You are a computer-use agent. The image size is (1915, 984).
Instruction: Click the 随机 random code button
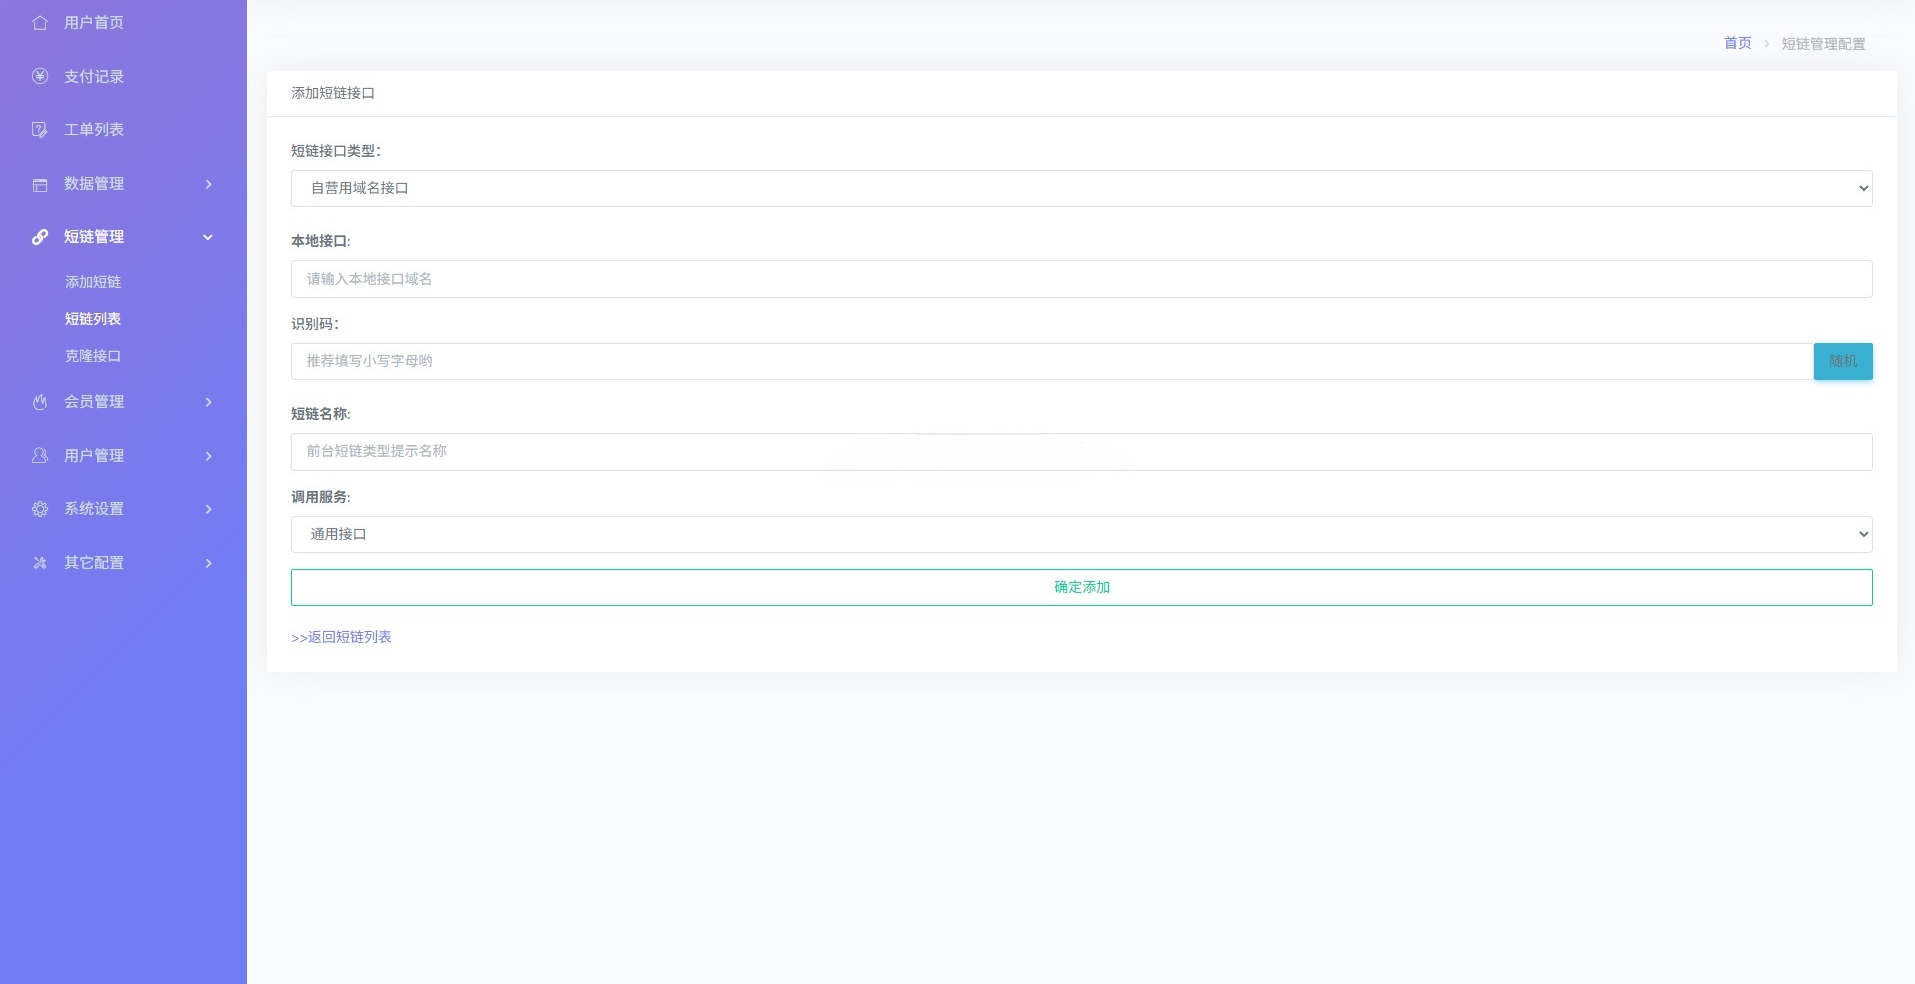coord(1842,361)
